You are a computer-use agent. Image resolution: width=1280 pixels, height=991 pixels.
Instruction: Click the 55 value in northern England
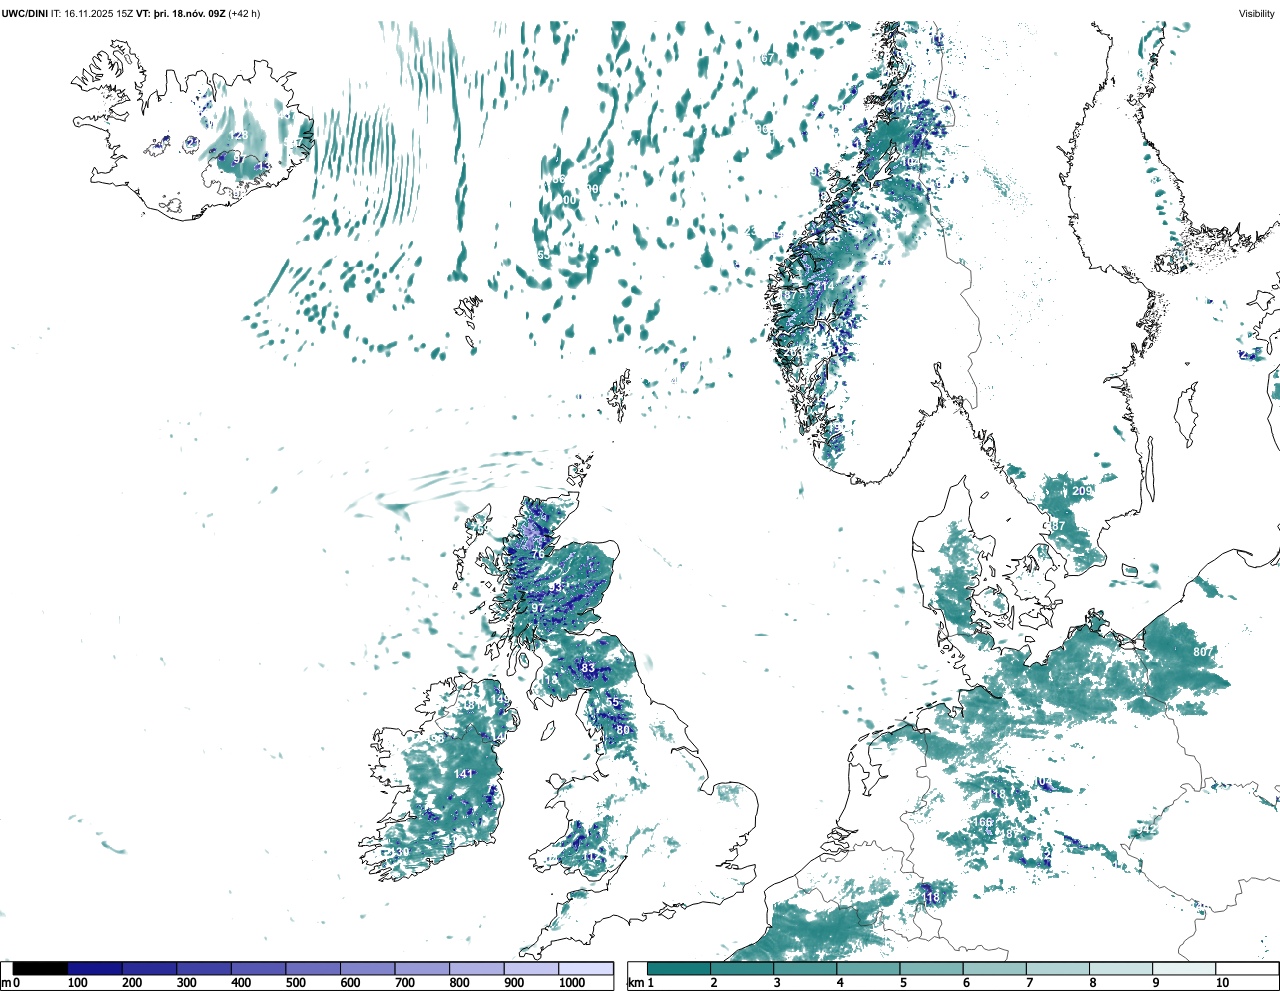click(614, 703)
